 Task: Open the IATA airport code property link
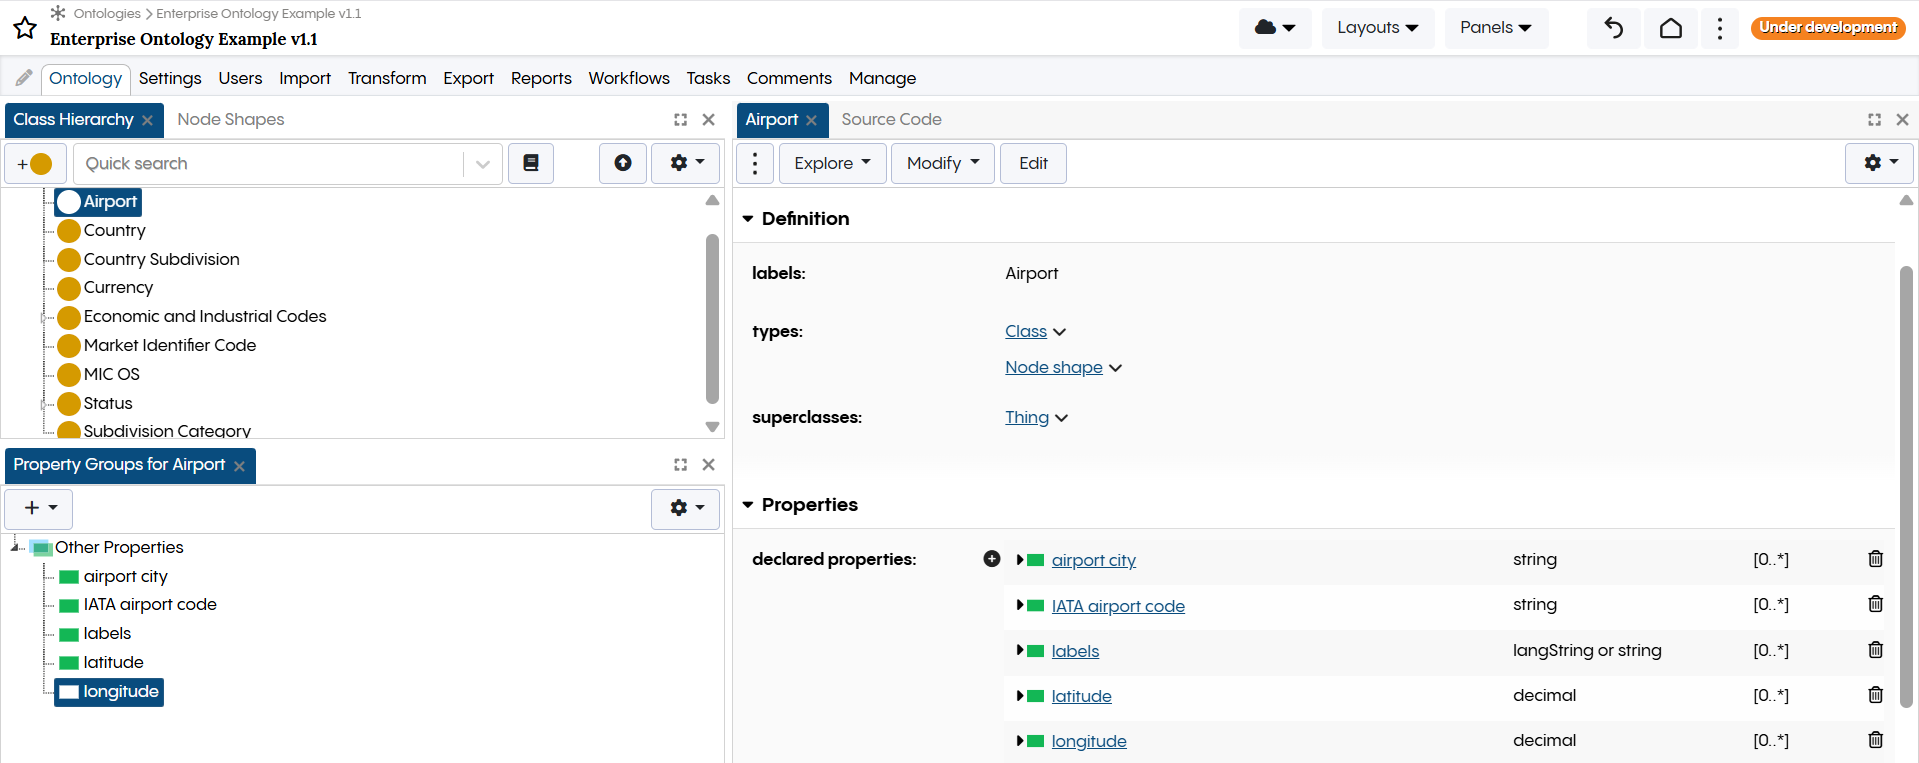click(1117, 606)
